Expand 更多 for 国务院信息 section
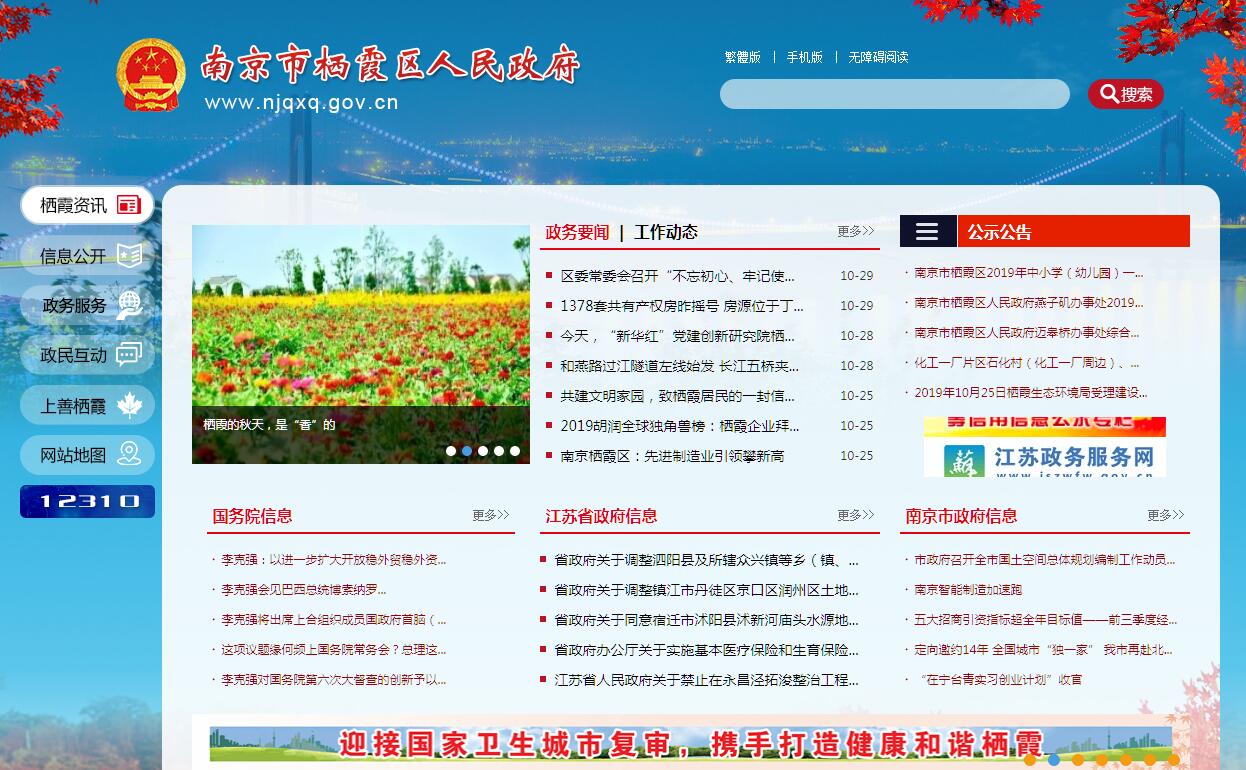 coord(490,515)
